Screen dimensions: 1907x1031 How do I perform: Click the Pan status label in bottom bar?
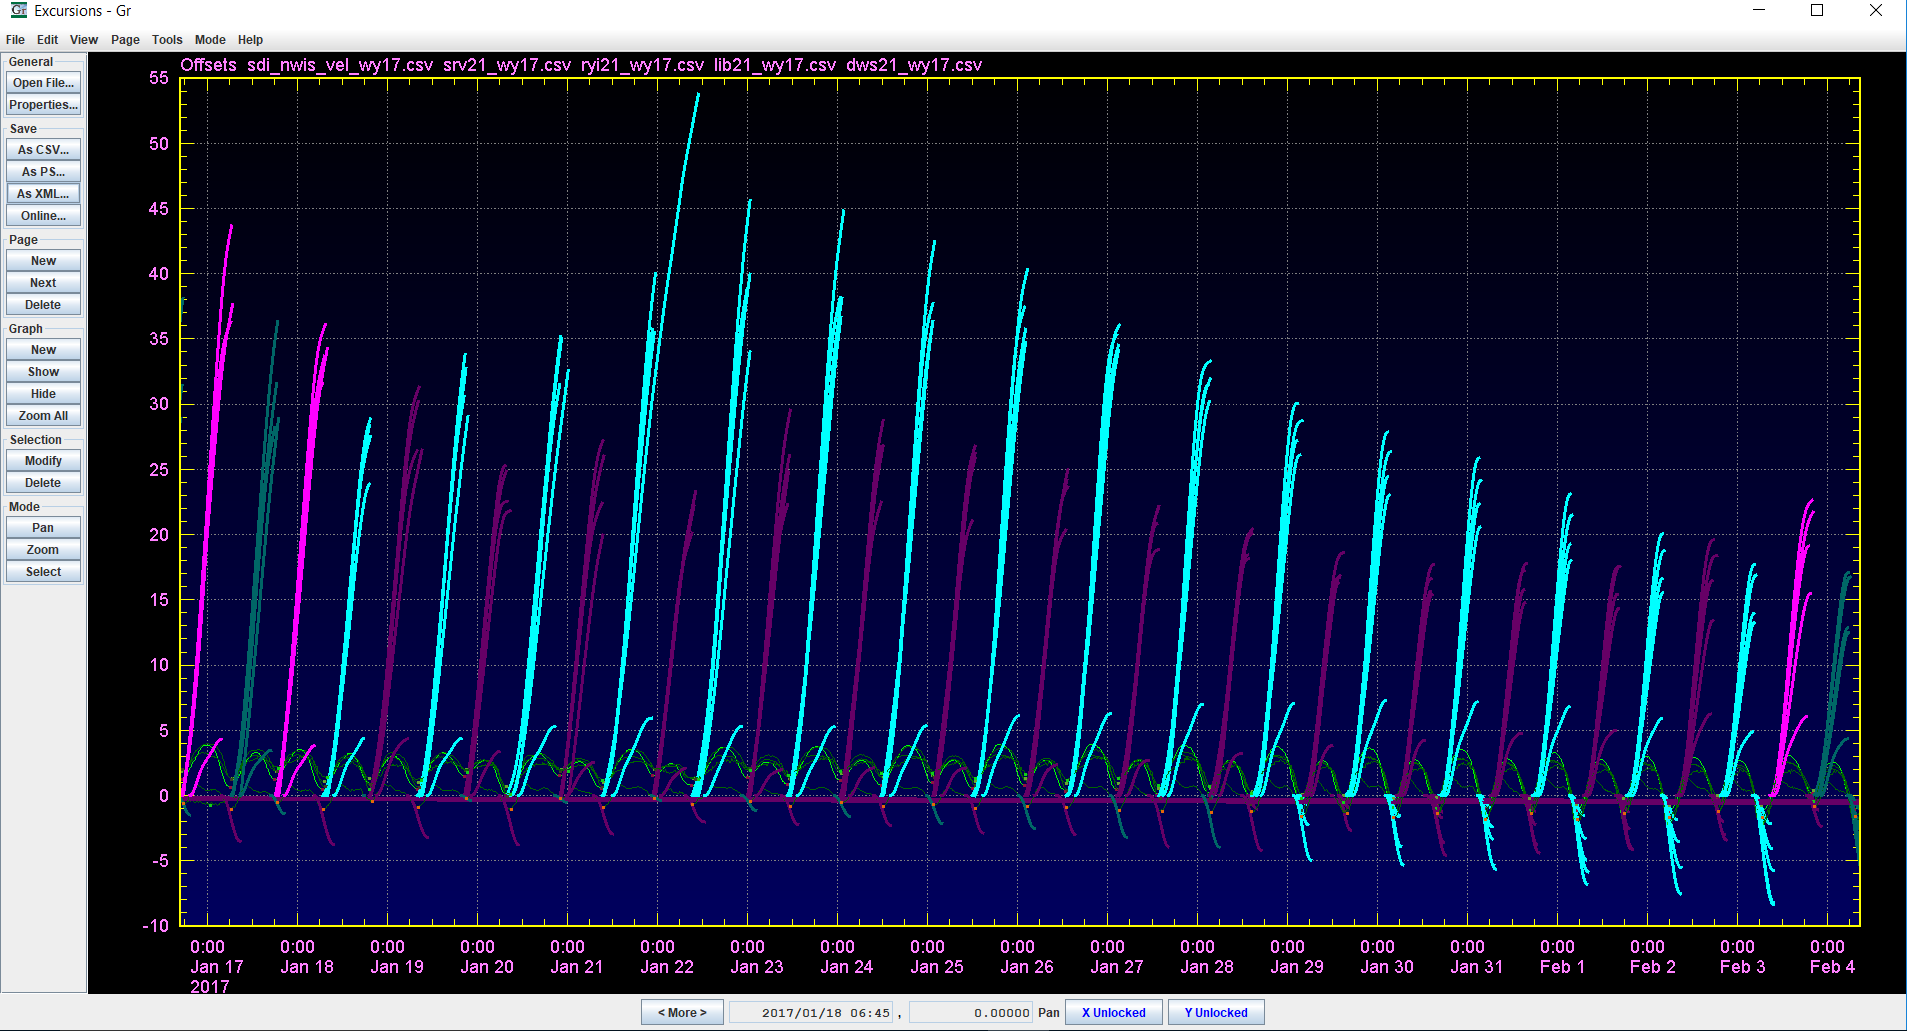(x=1048, y=1012)
